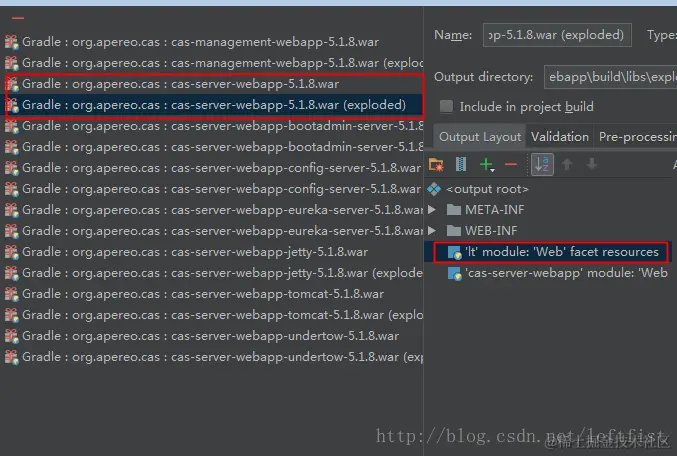
Task: Select 'lt' module: 'Web' facet resources
Action: pos(561,252)
